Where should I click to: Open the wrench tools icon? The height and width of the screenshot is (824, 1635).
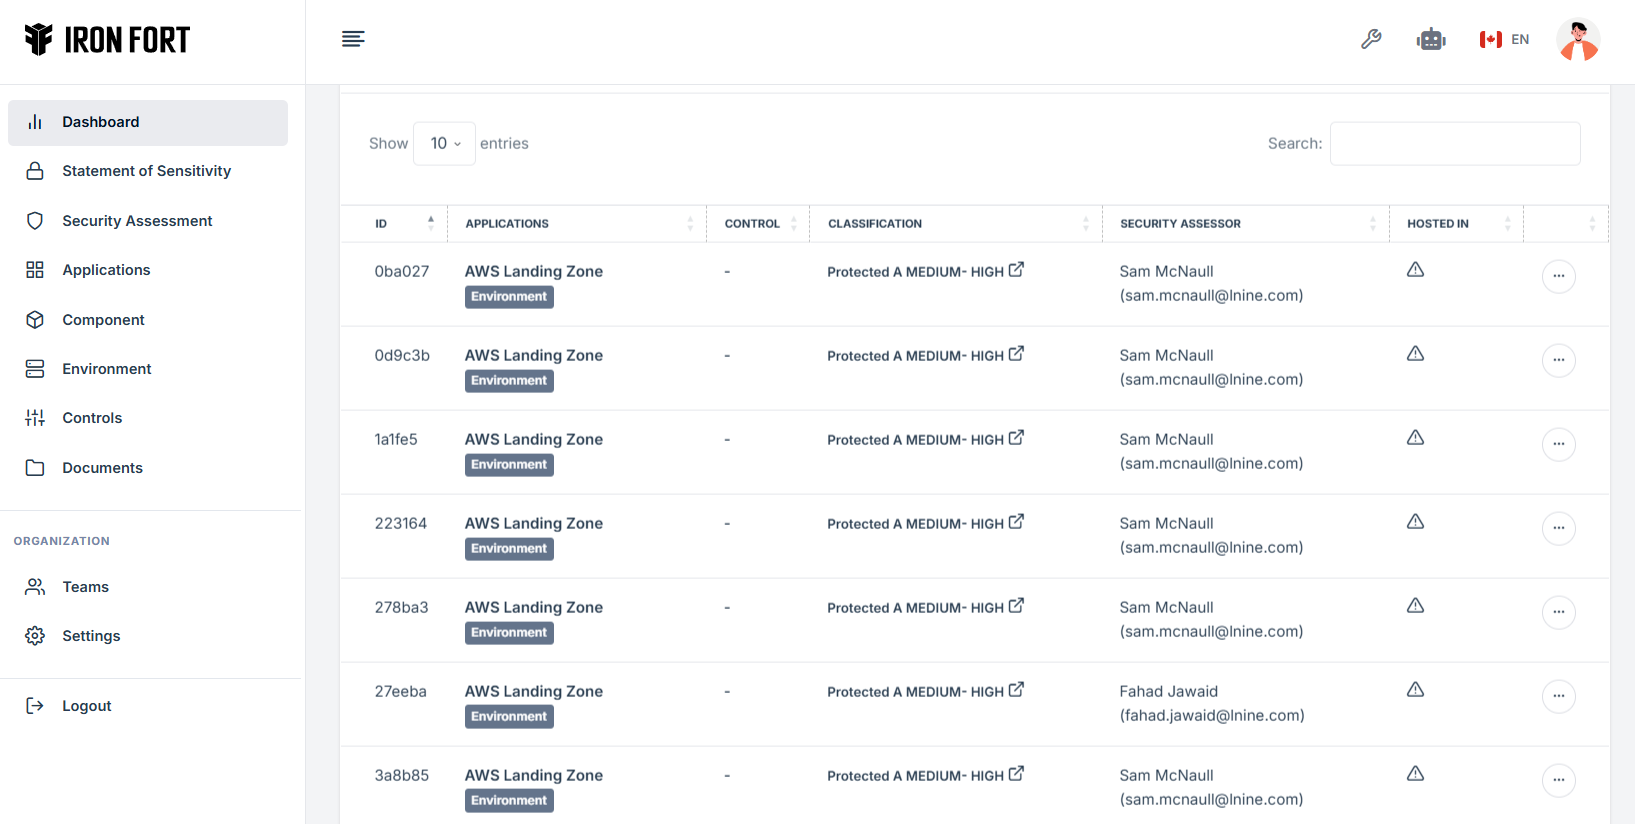pyautogui.click(x=1371, y=39)
